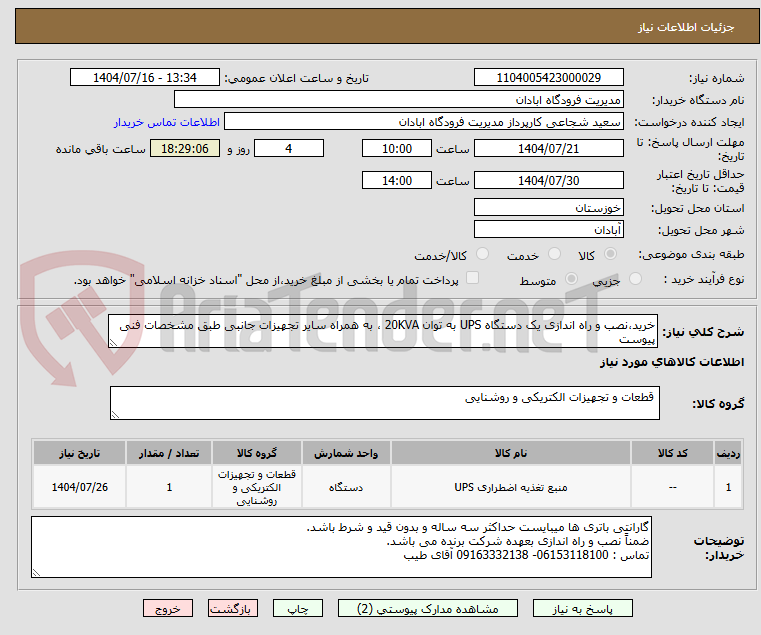Click the جزئیات اطلاعات نیاز header title
Image resolution: width=761 pixels, height=635 pixels.
pyautogui.click(x=685, y=27)
